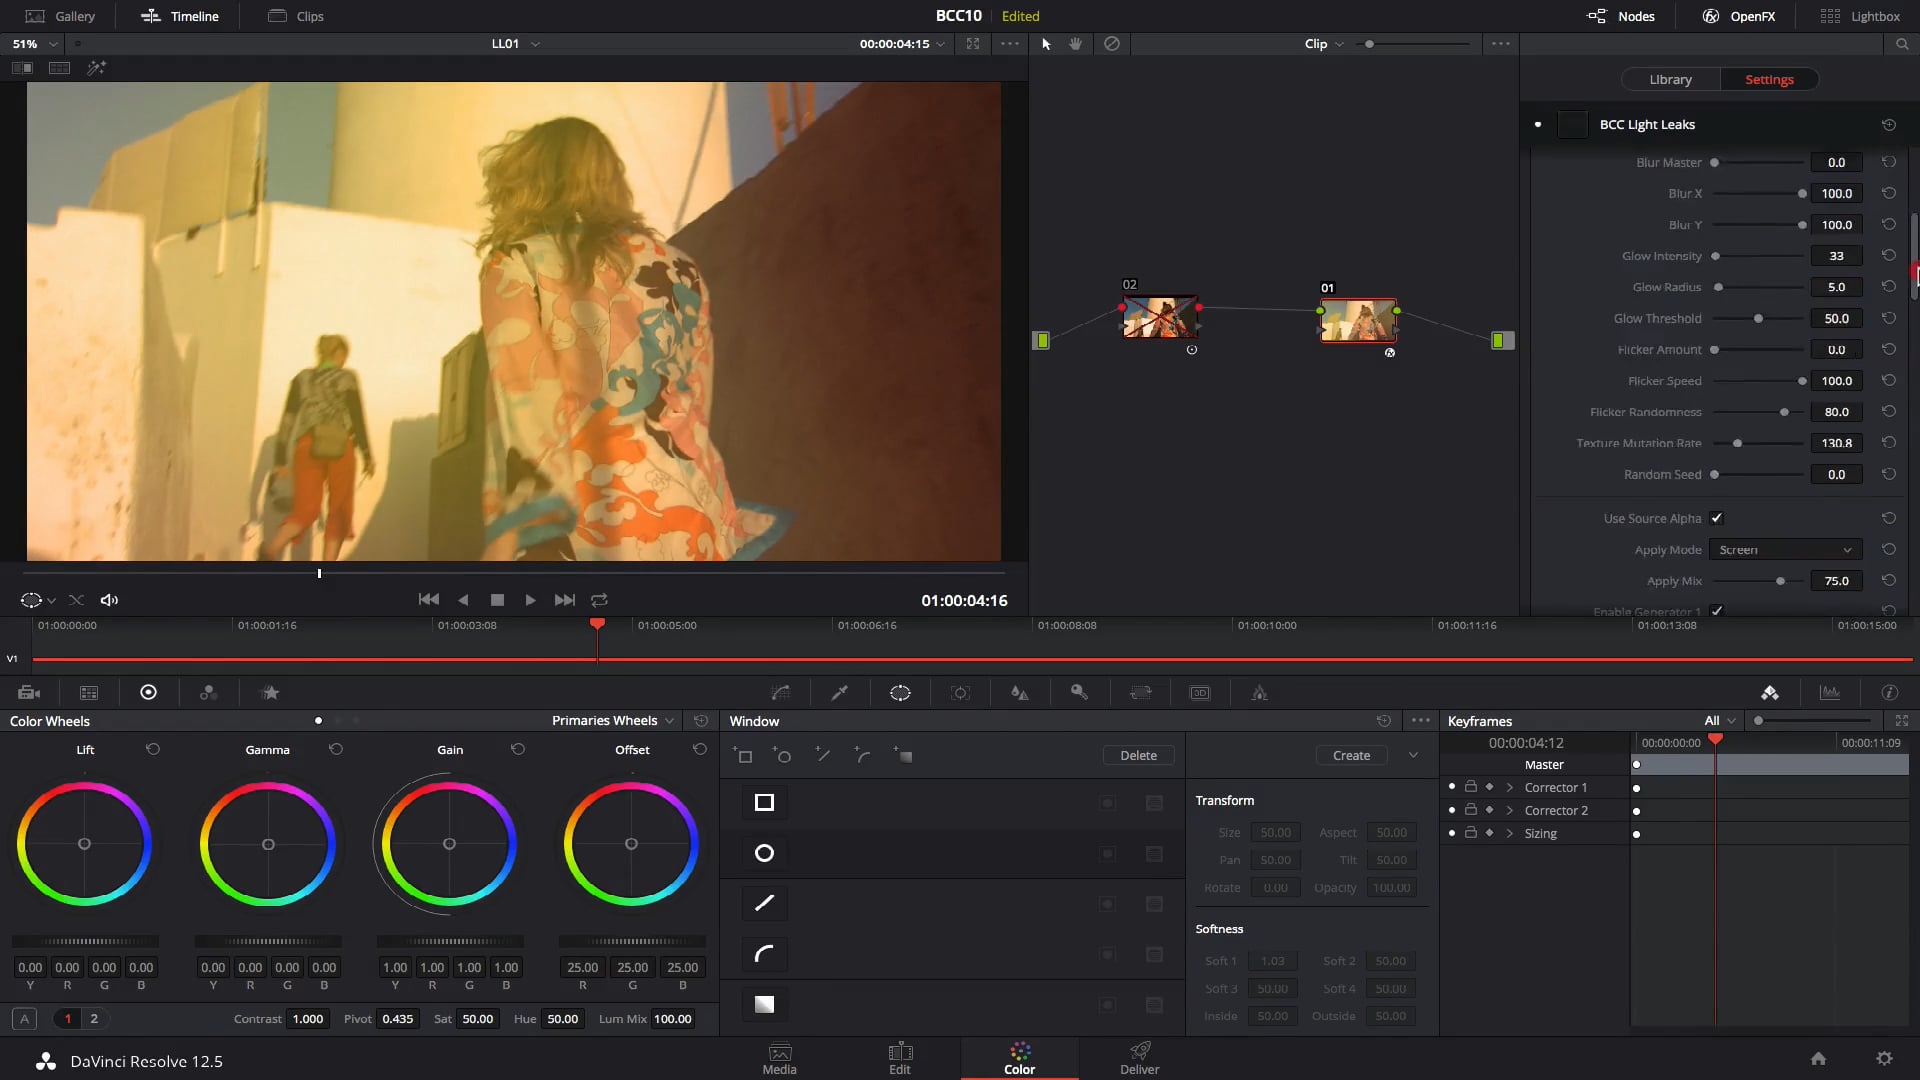Enable the Enable Generator checkbox

(1718, 611)
